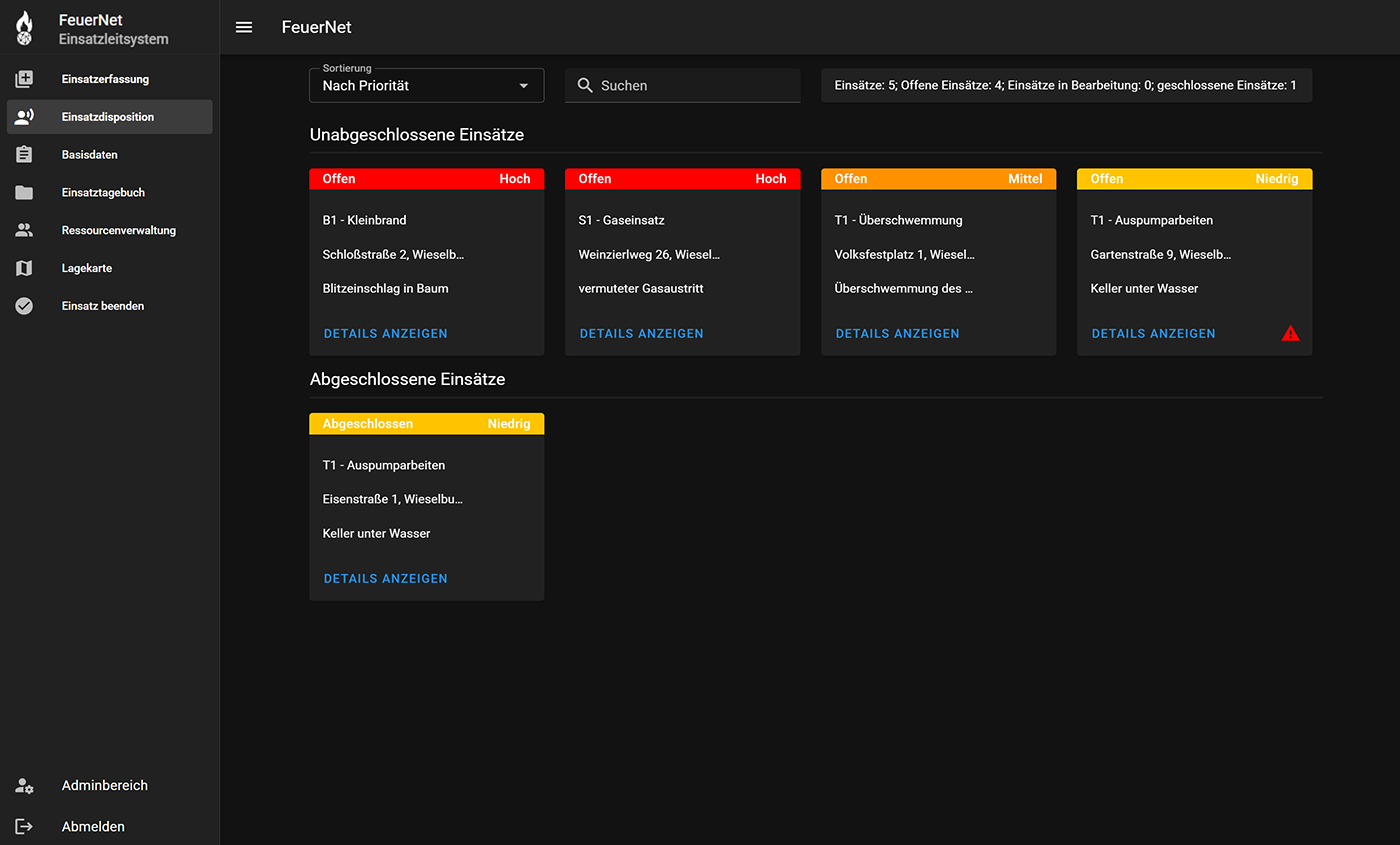Click the orange Mittel priority header bar
The width and height of the screenshot is (1400, 845).
[938, 179]
